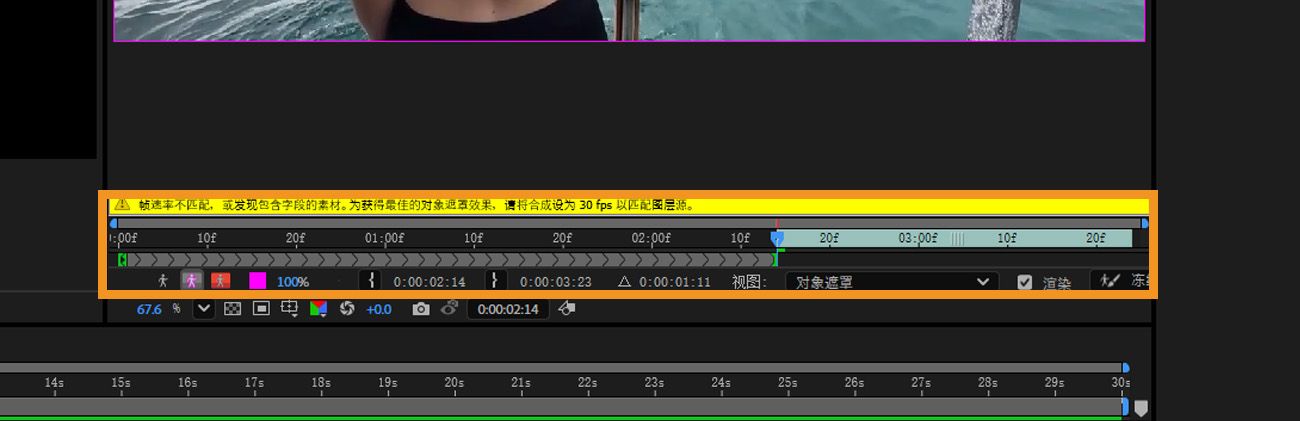Click the +0.0 exposure value
1300x421 pixels.
[x=379, y=309]
